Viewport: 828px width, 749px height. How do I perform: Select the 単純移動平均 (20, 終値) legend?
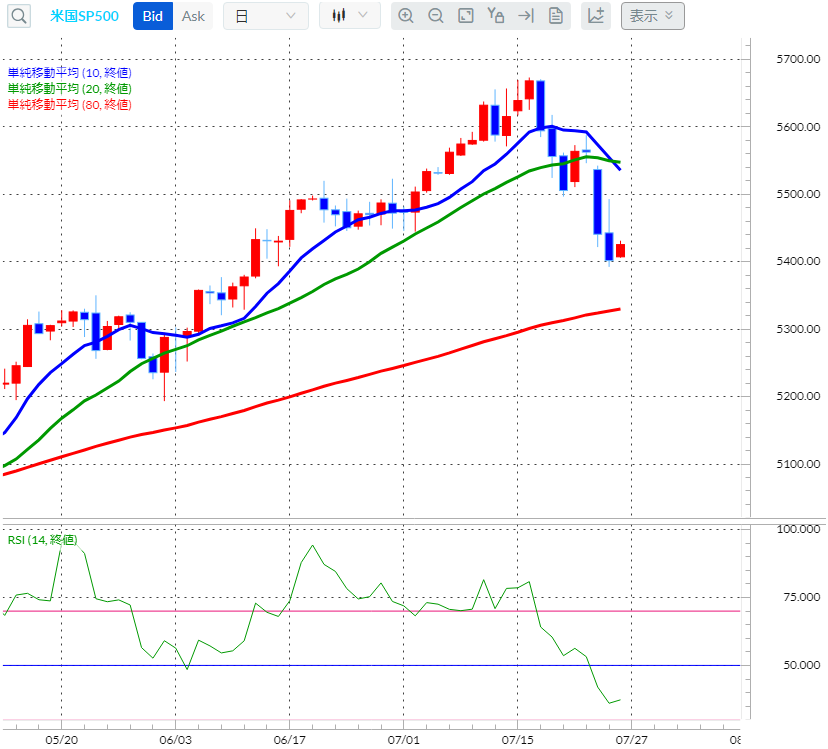[70, 89]
